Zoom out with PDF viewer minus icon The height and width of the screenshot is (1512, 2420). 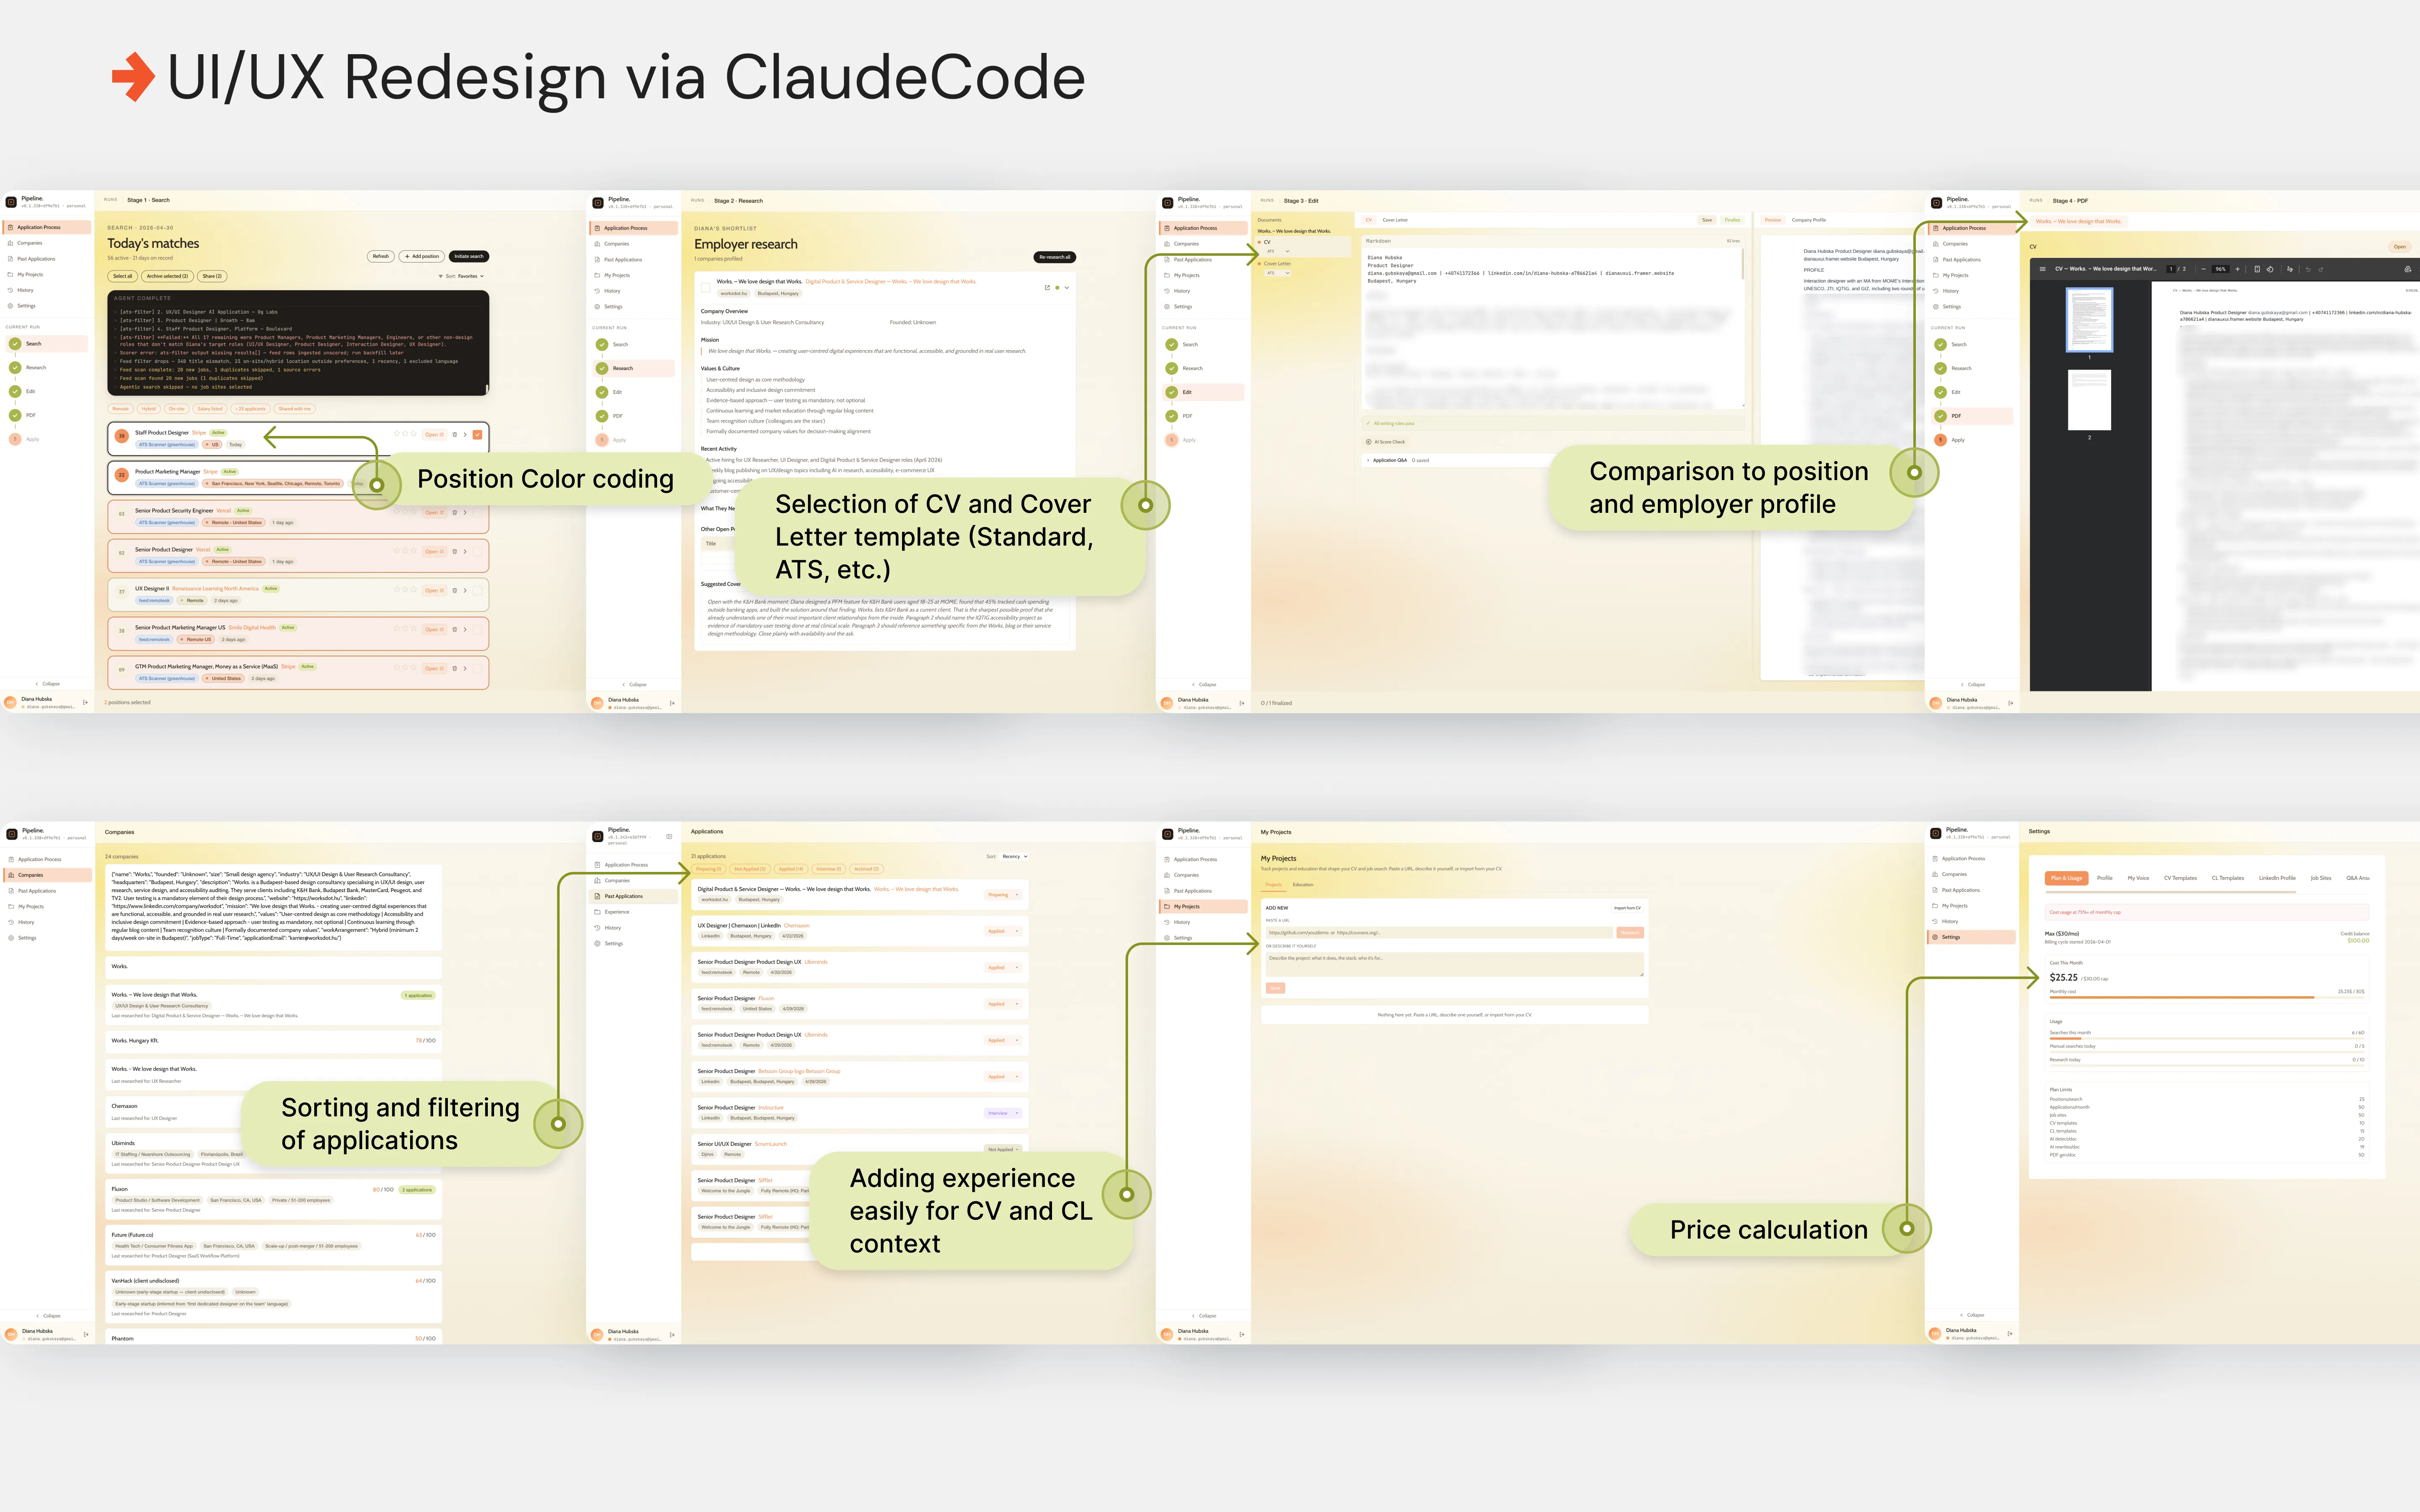tap(2203, 269)
